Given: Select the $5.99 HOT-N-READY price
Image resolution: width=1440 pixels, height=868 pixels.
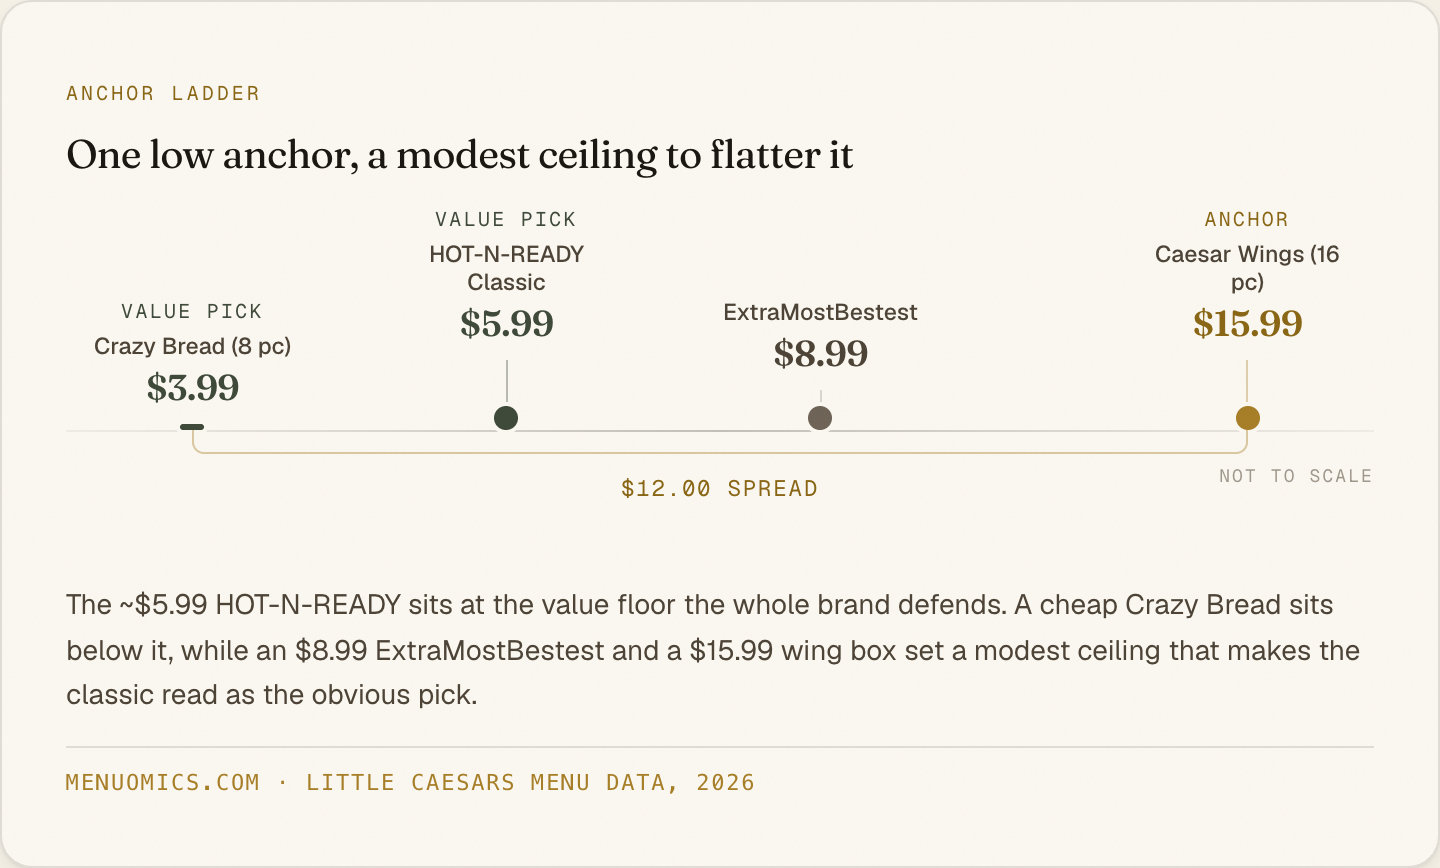Looking at the screenshot, I should click(507, 323).
